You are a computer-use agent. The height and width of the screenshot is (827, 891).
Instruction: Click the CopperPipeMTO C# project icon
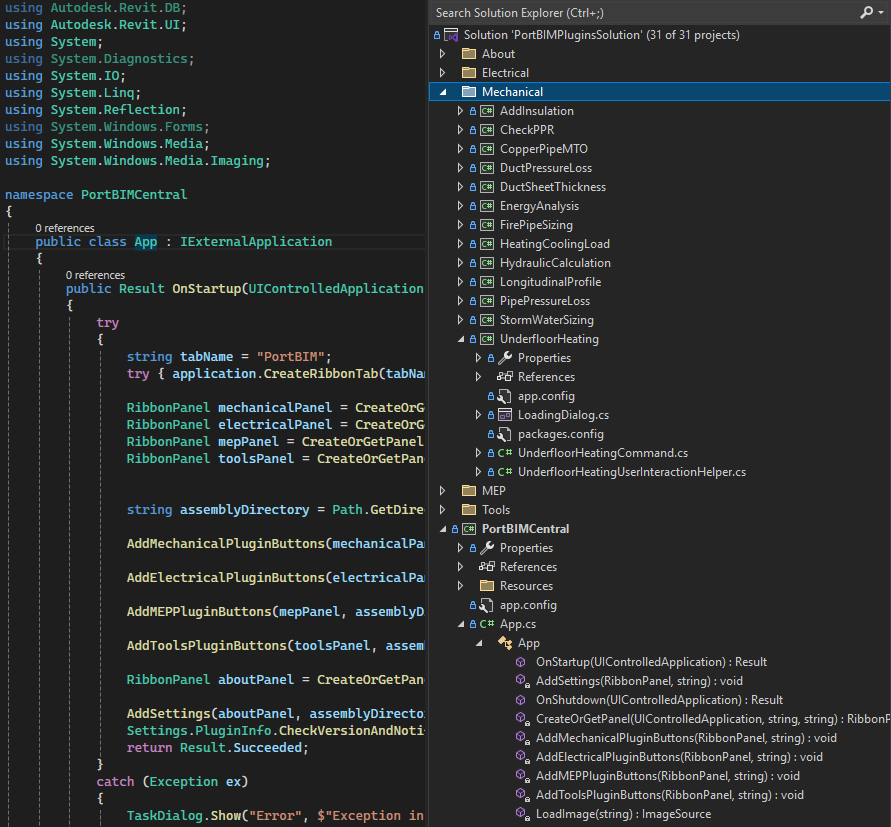click(x=487, y=149)
